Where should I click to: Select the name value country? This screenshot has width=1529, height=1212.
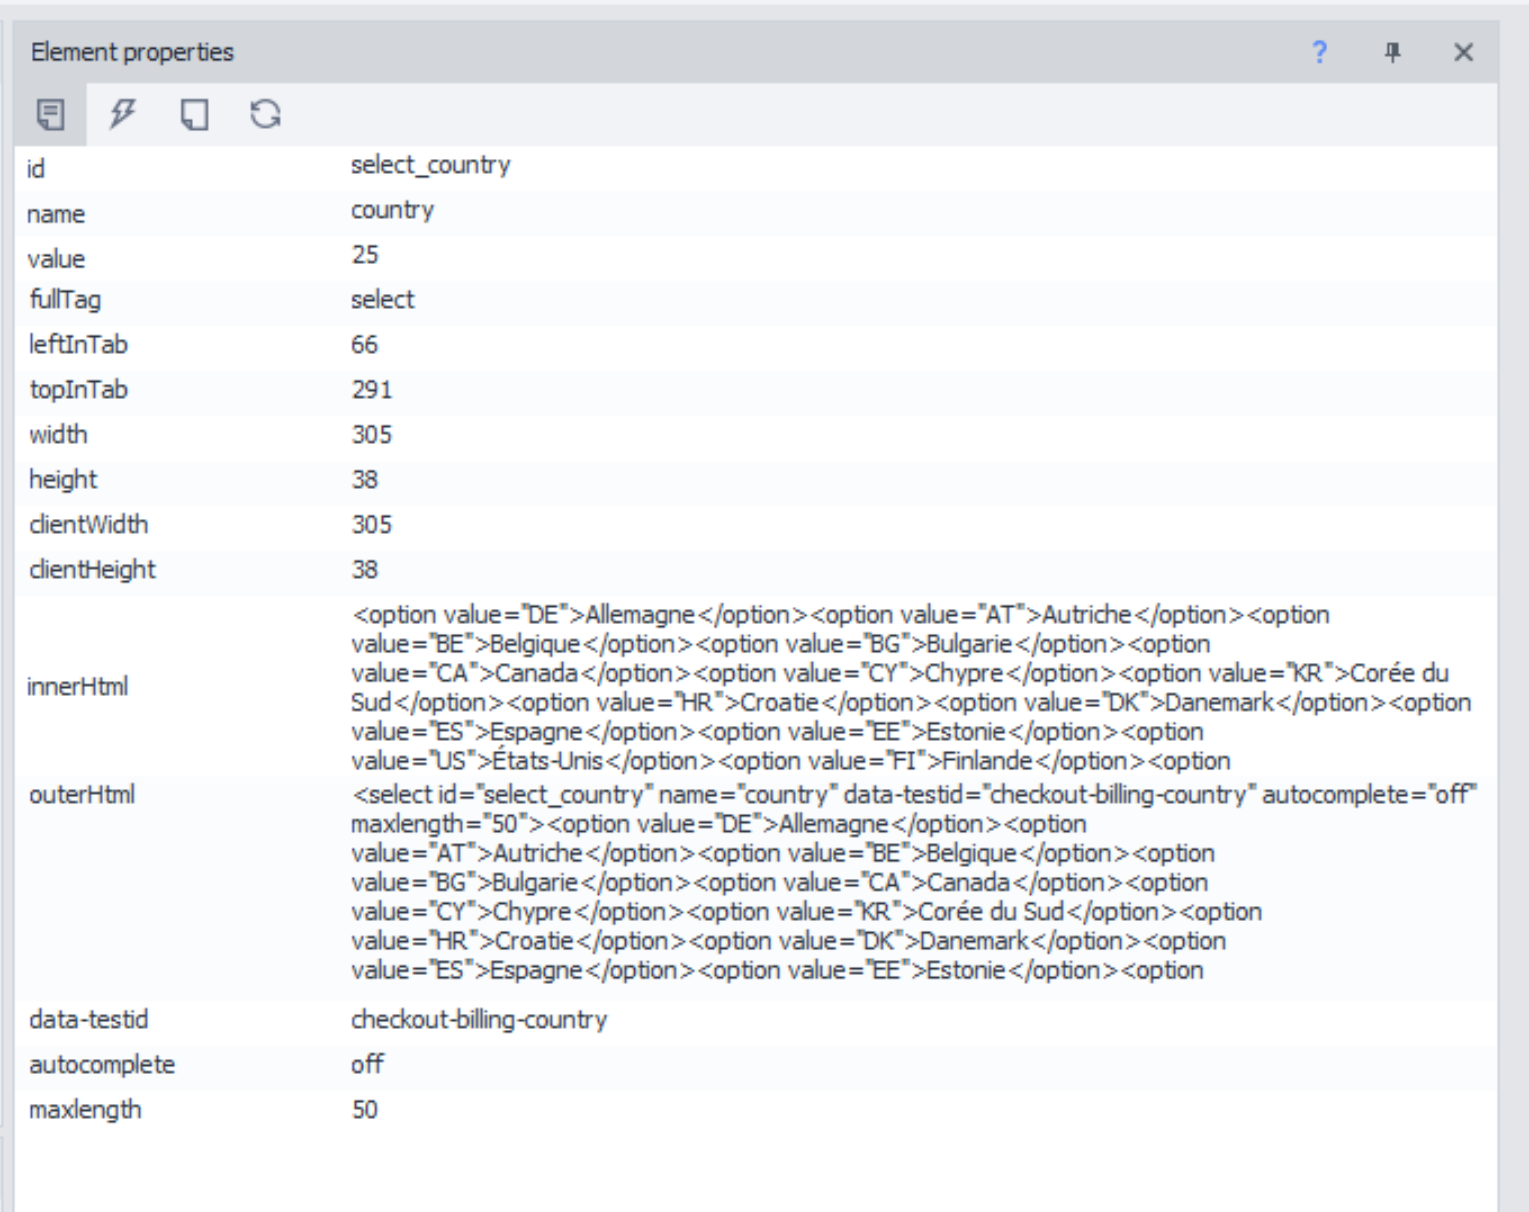point(392,210)
